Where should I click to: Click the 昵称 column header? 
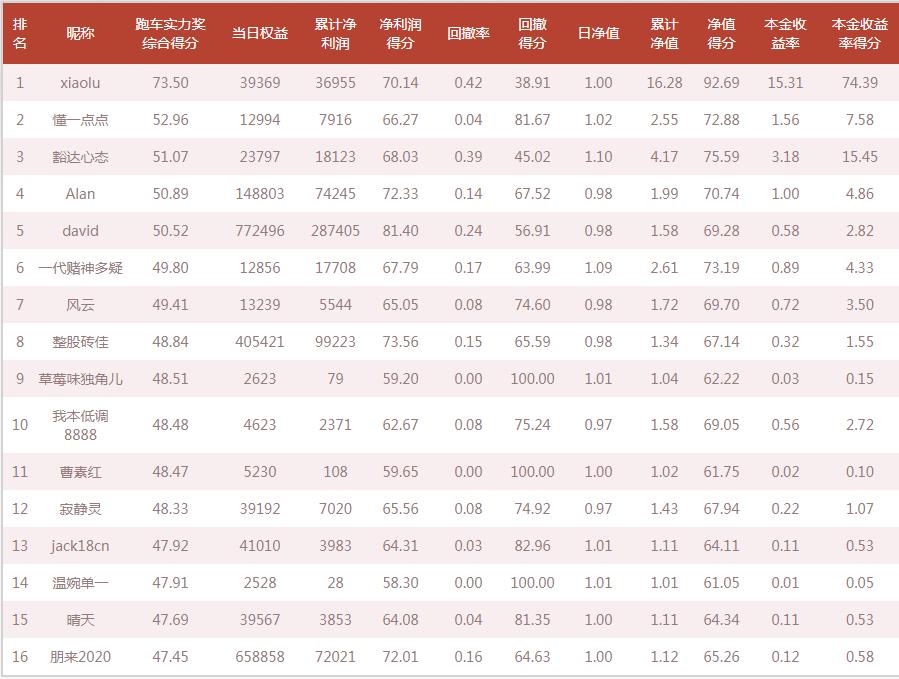80,34
